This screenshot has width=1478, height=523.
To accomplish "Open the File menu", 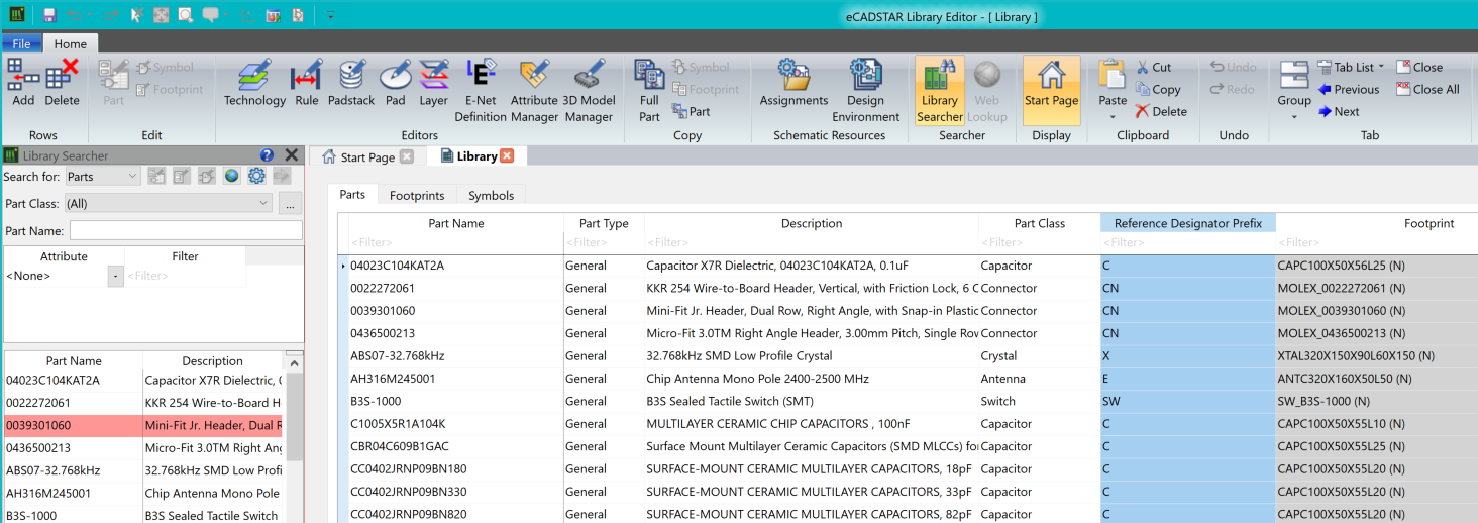I will click(21, 43).
